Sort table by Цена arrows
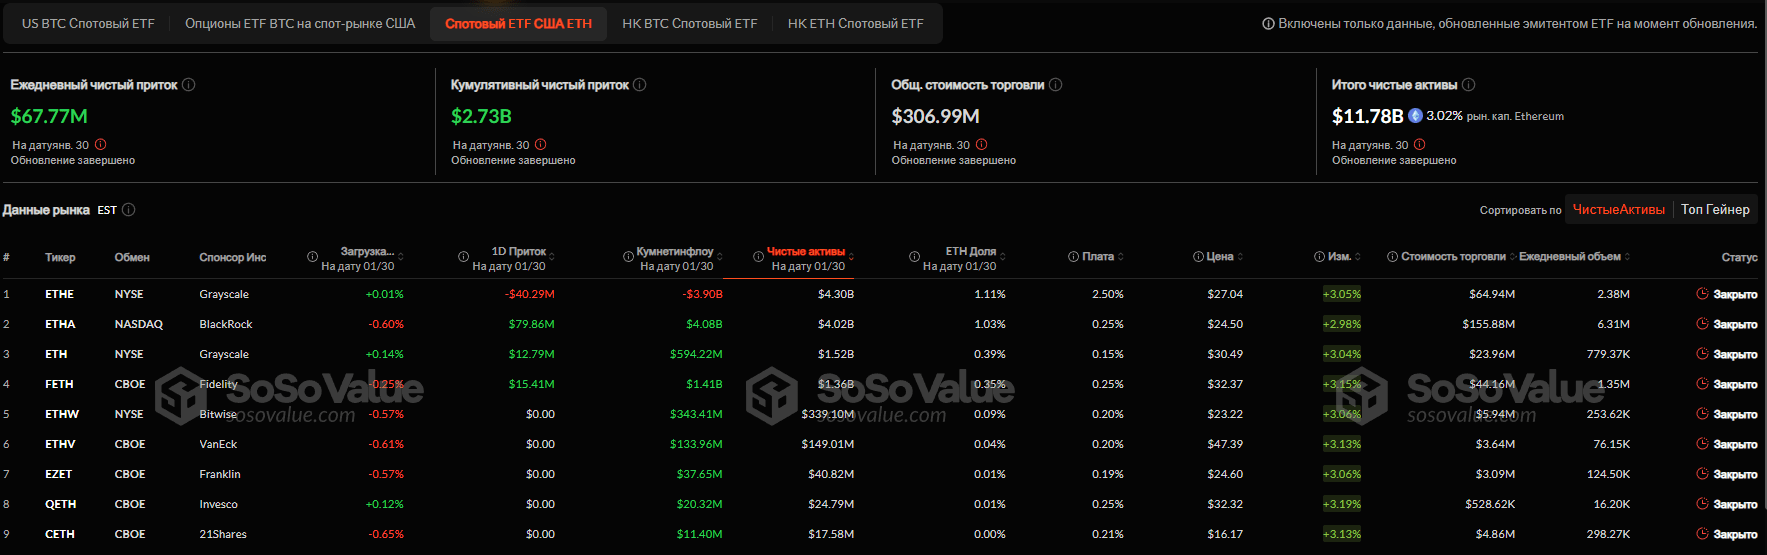Image resolution: width=1767 pixels, height=555 pixels. point(1241,257)
